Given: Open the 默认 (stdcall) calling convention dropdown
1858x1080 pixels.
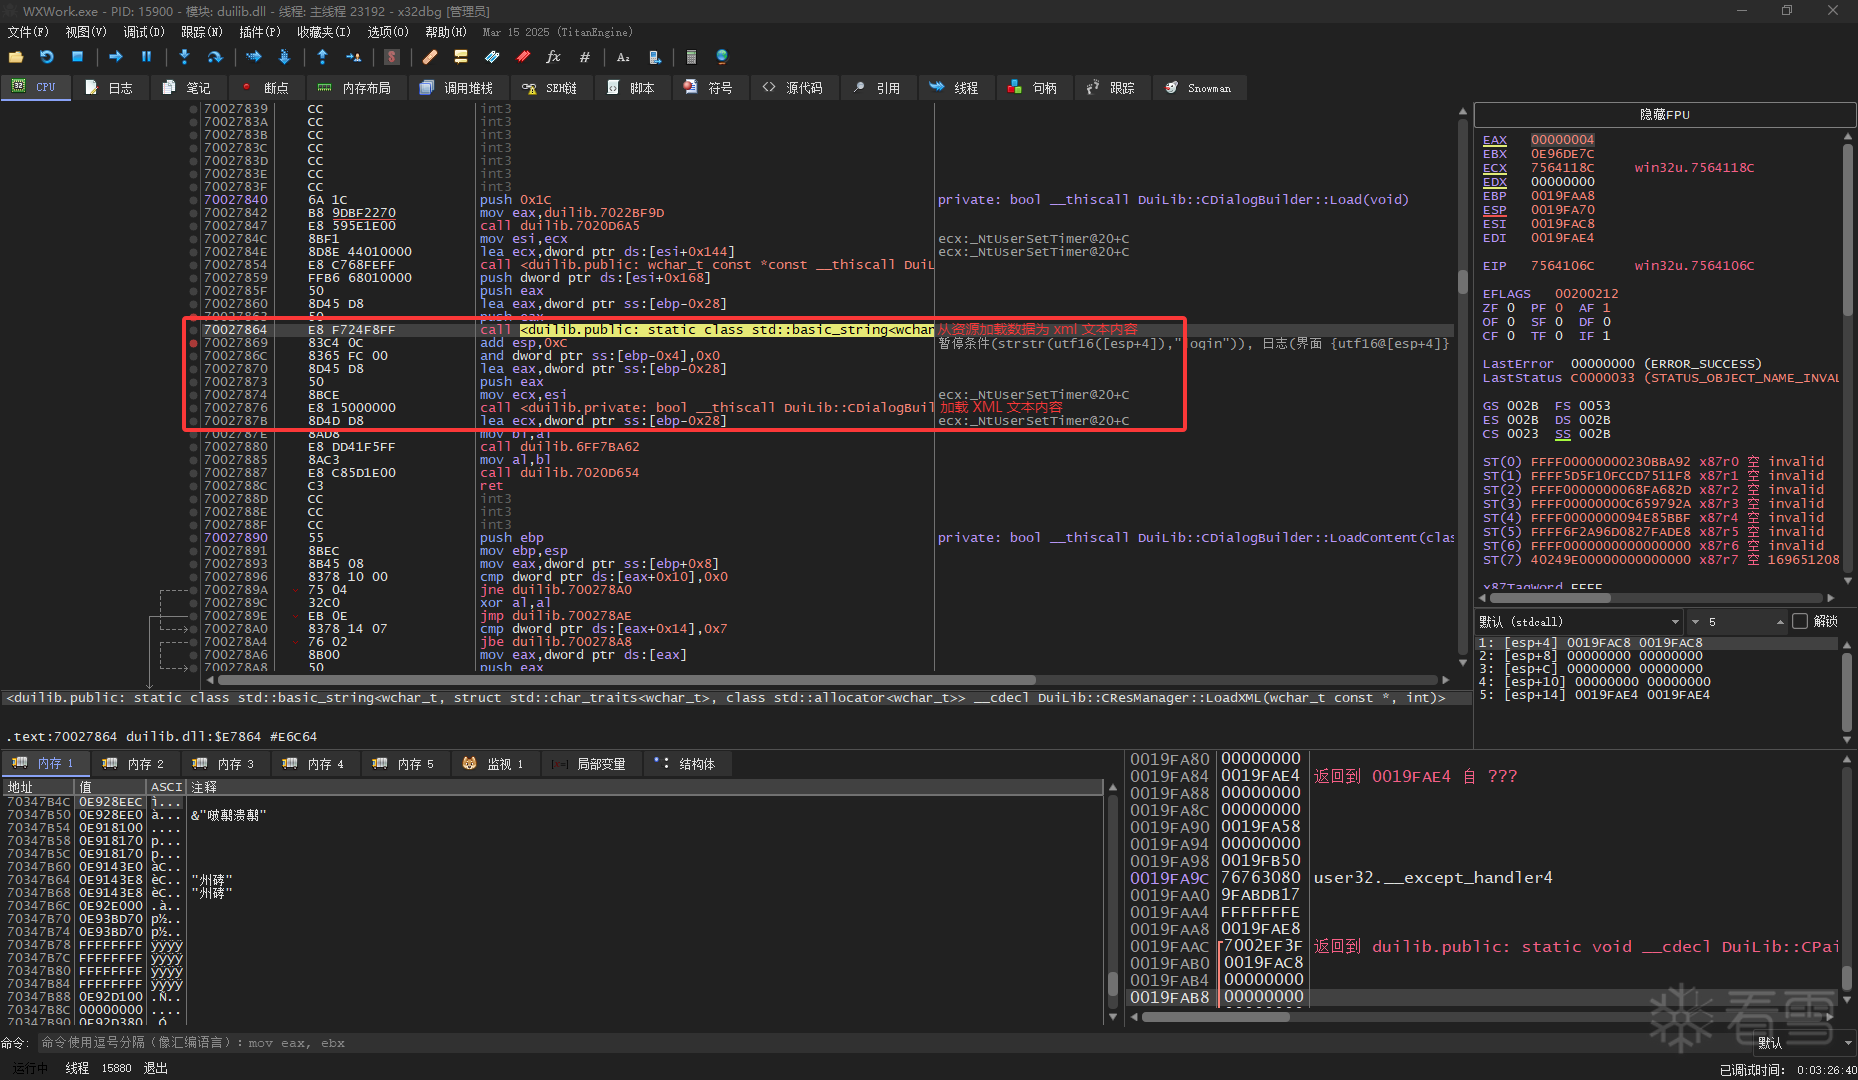Looking at the screenshot, I should (x=1578, y=621).
